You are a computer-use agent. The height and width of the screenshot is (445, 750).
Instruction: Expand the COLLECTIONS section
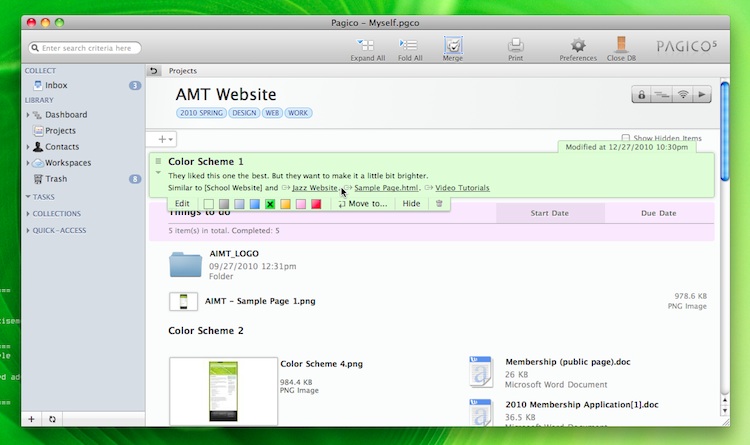[x=28, y=213]
